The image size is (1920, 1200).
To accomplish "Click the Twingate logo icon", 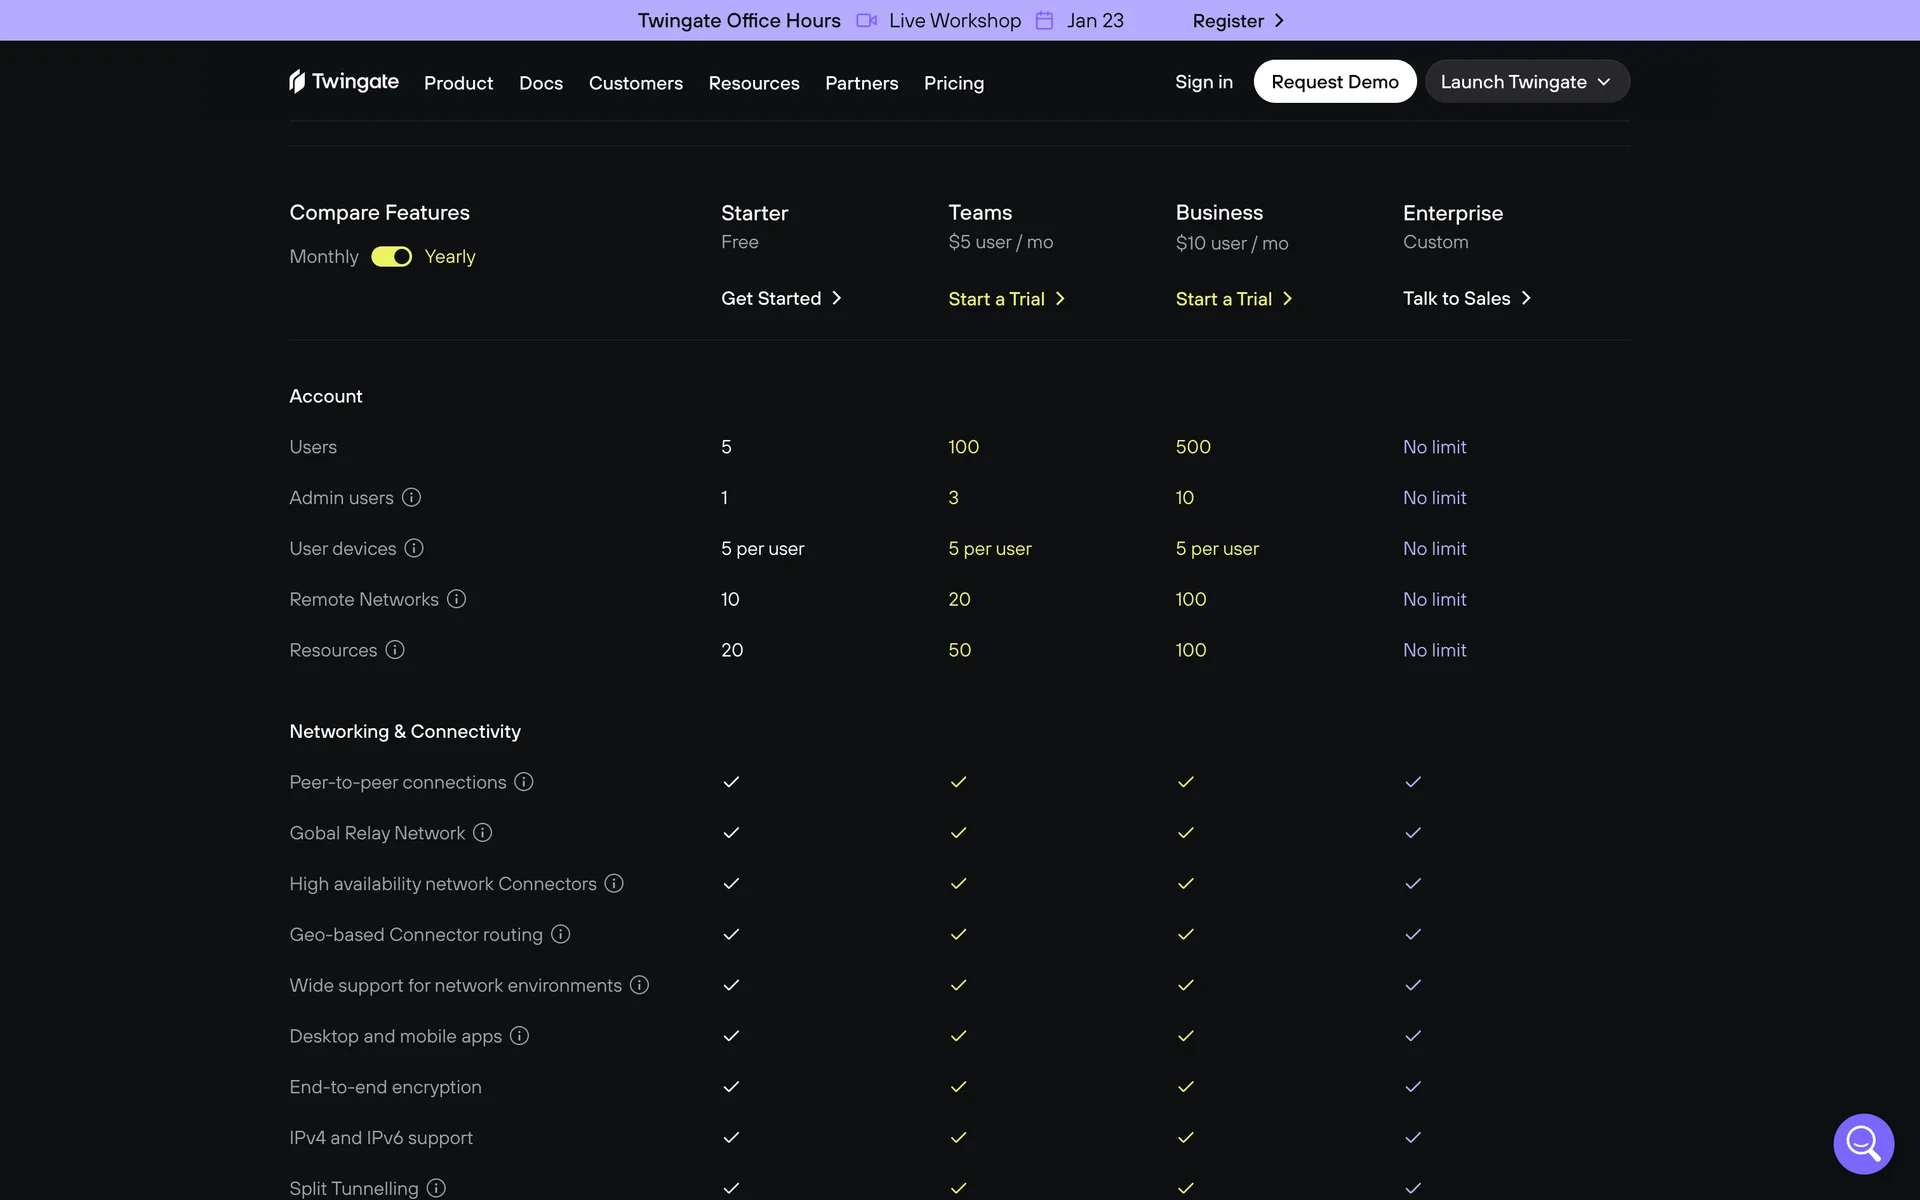I will [x=297, y=81].
